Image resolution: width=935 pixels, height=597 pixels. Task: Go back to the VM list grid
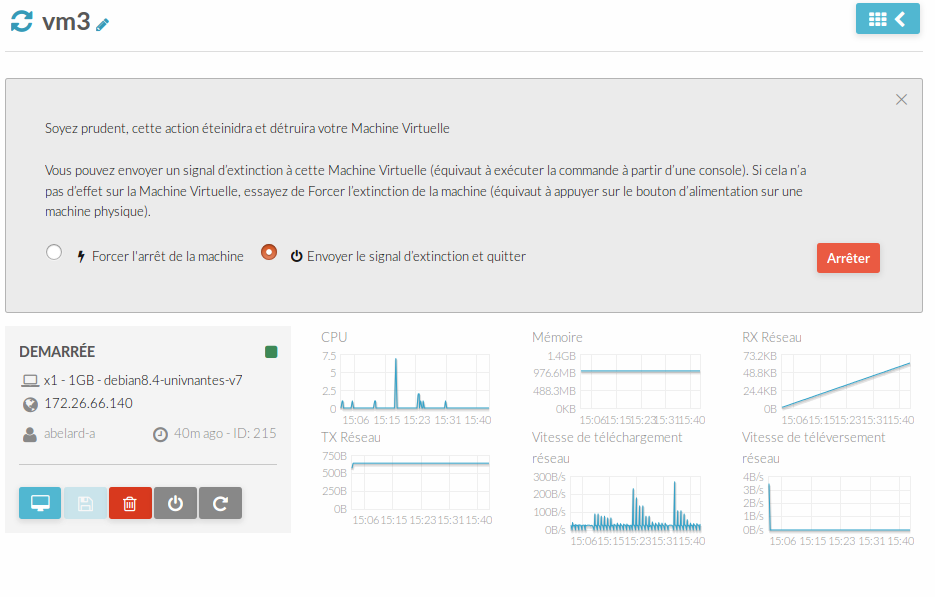tap(887, 19)
